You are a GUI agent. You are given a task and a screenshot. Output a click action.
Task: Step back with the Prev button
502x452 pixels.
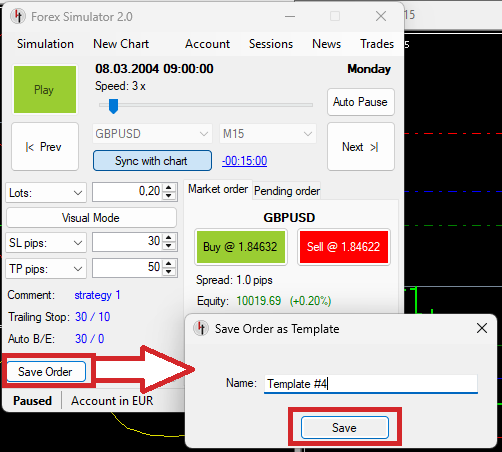tap(45, 147)
